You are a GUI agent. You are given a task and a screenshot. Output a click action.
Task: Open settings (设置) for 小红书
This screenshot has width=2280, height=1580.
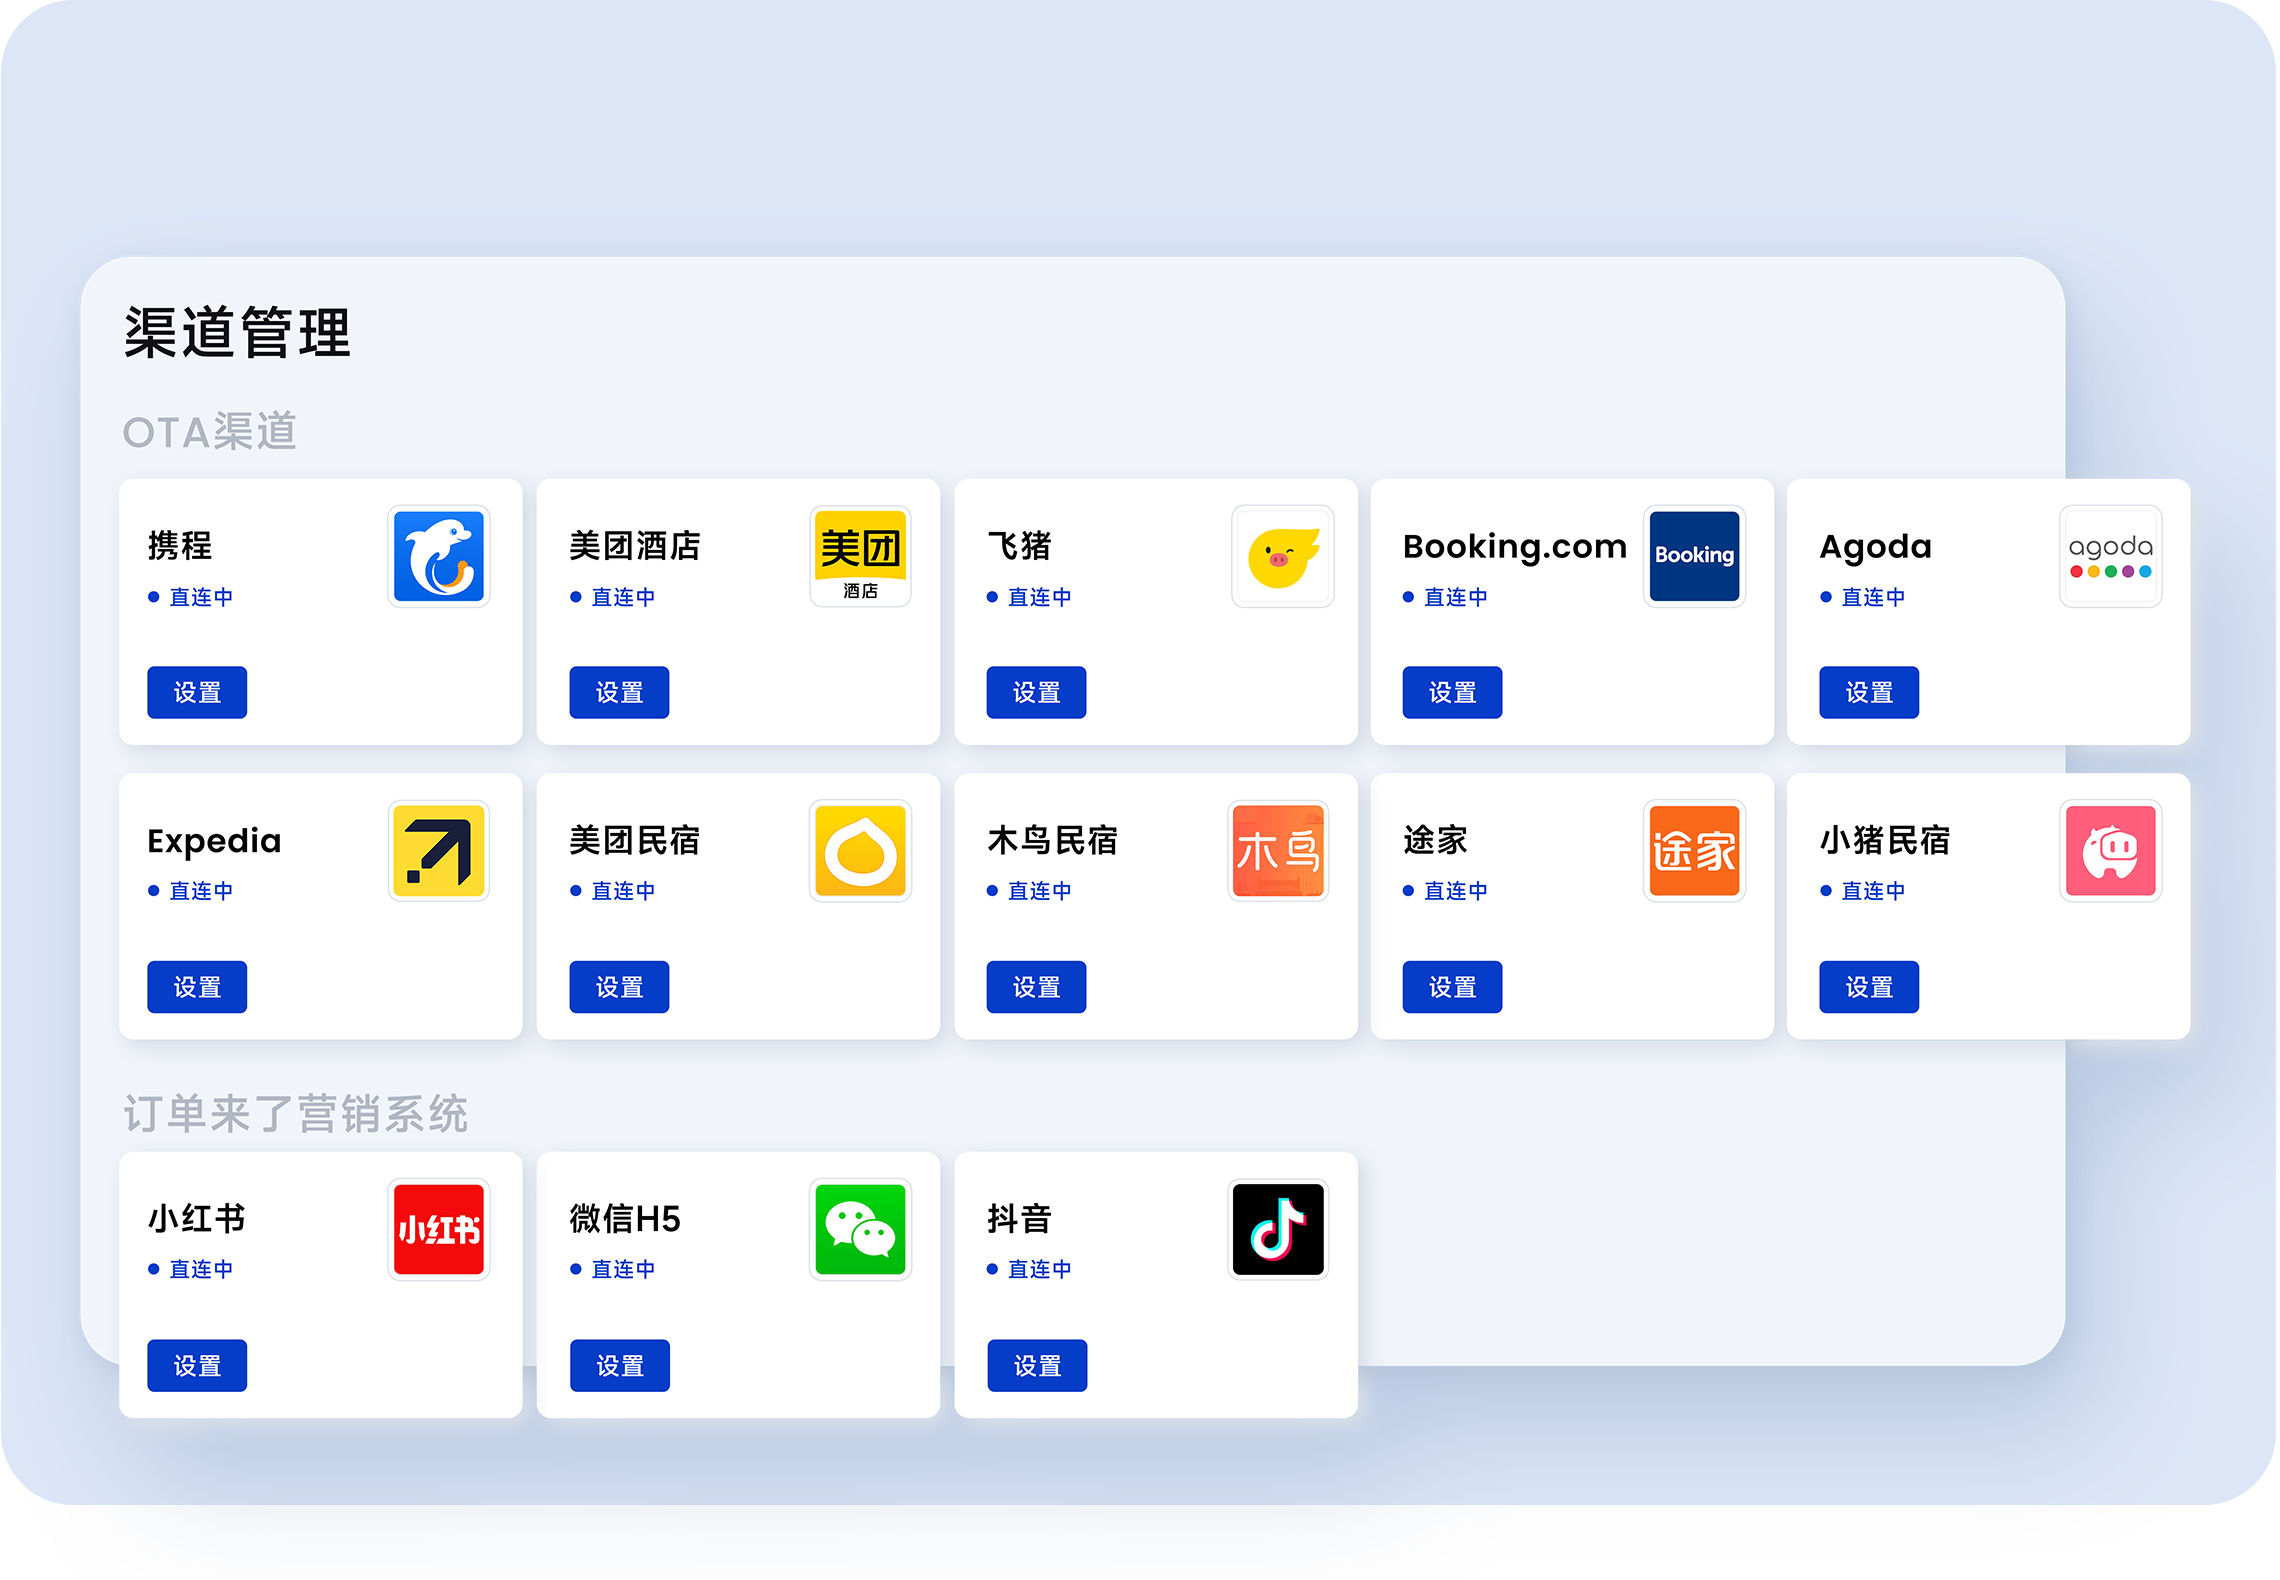click(x=197, y=1365)
